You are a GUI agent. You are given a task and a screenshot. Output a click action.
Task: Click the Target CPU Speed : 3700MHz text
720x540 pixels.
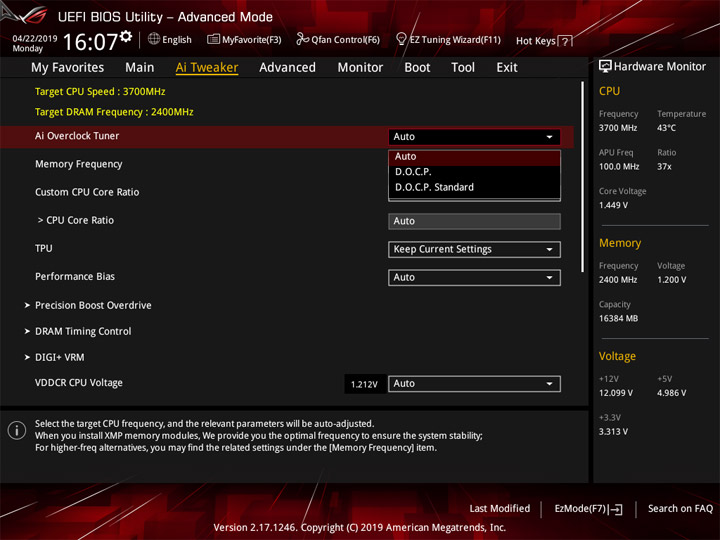100,92
